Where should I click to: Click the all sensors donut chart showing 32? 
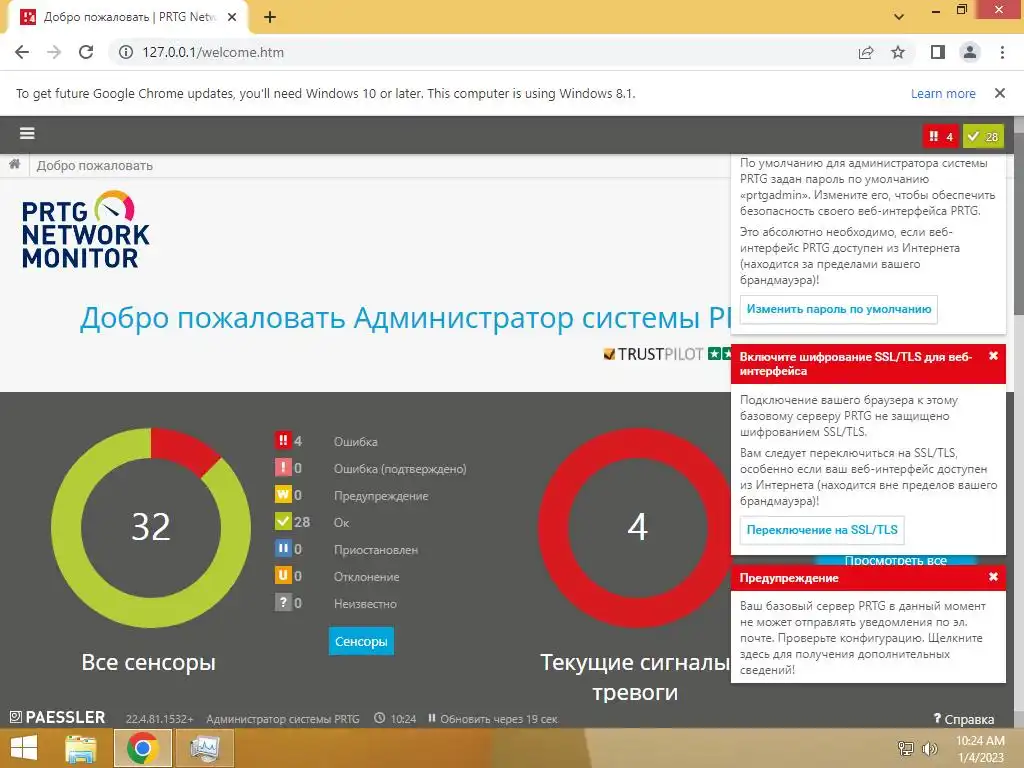151,527
